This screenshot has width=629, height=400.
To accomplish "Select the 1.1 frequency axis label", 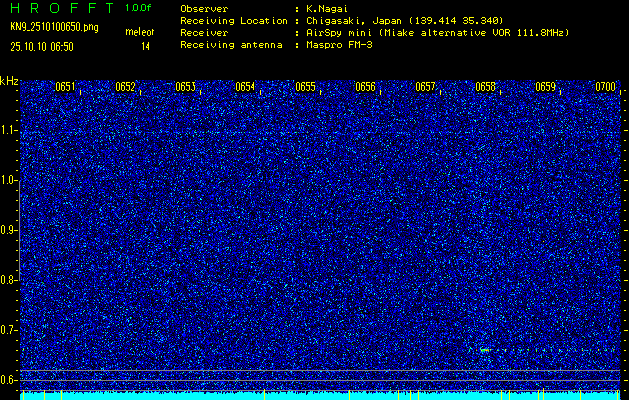I will [x=9, y=130].
